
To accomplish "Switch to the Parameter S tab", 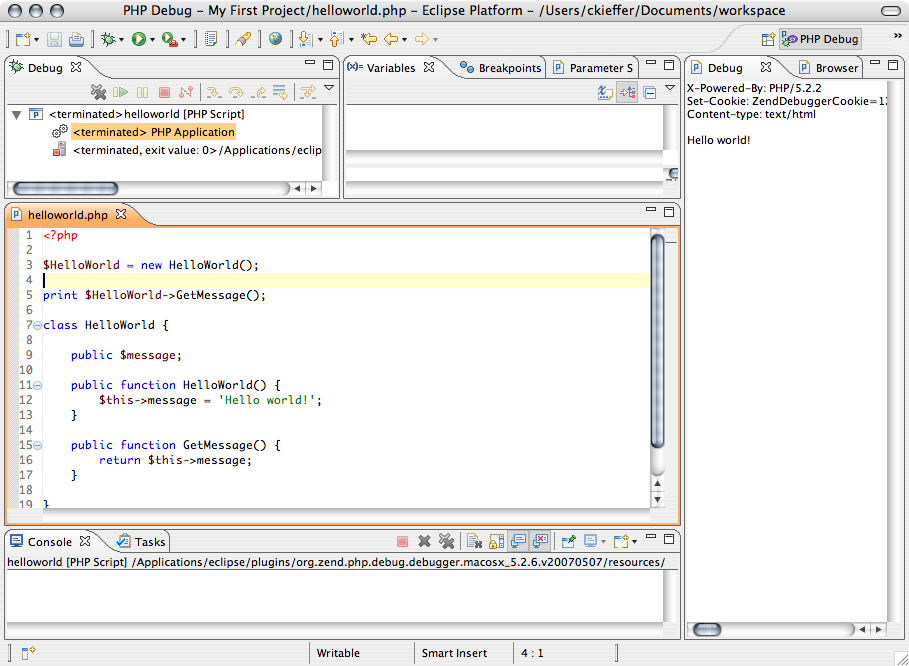I will 592,68.
